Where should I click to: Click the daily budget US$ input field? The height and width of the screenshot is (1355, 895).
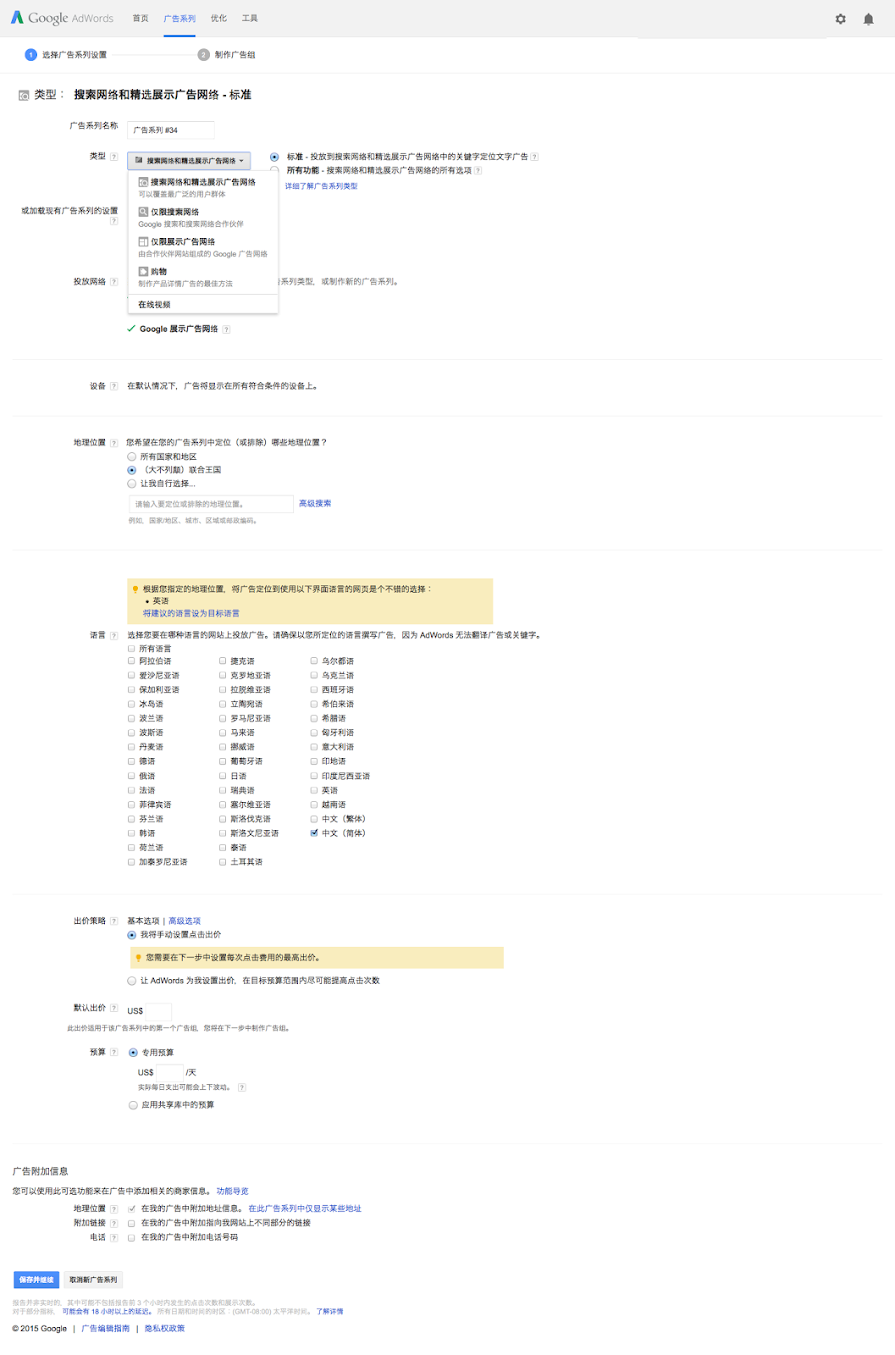point(170,1073)
